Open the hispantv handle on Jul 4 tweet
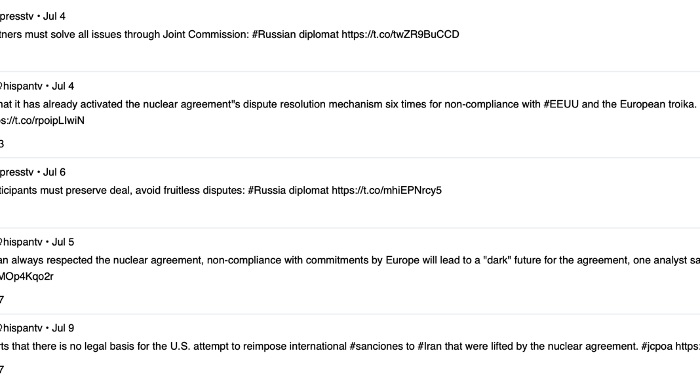Viewport: 700px width, 378px height. click(x=21, y=86)
